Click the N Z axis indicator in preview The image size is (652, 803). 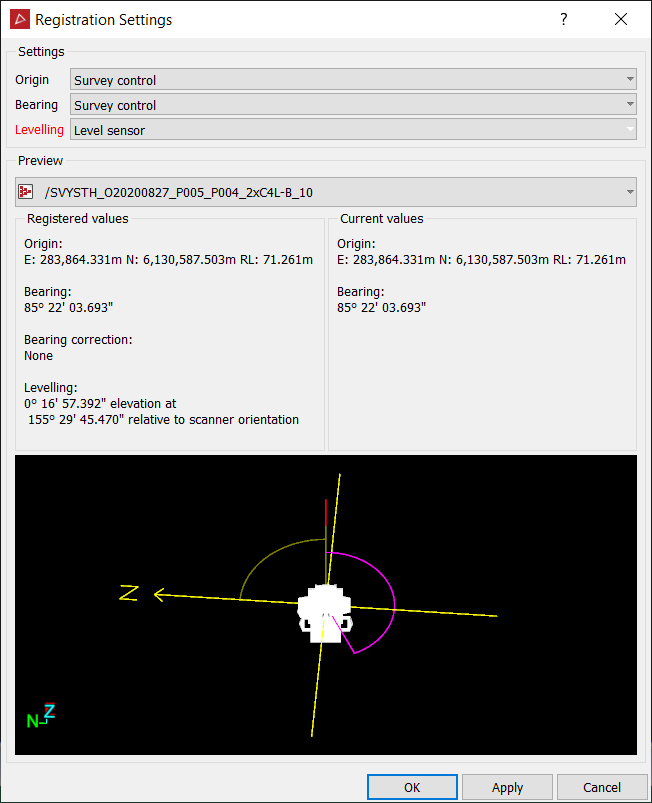point(40,715)
